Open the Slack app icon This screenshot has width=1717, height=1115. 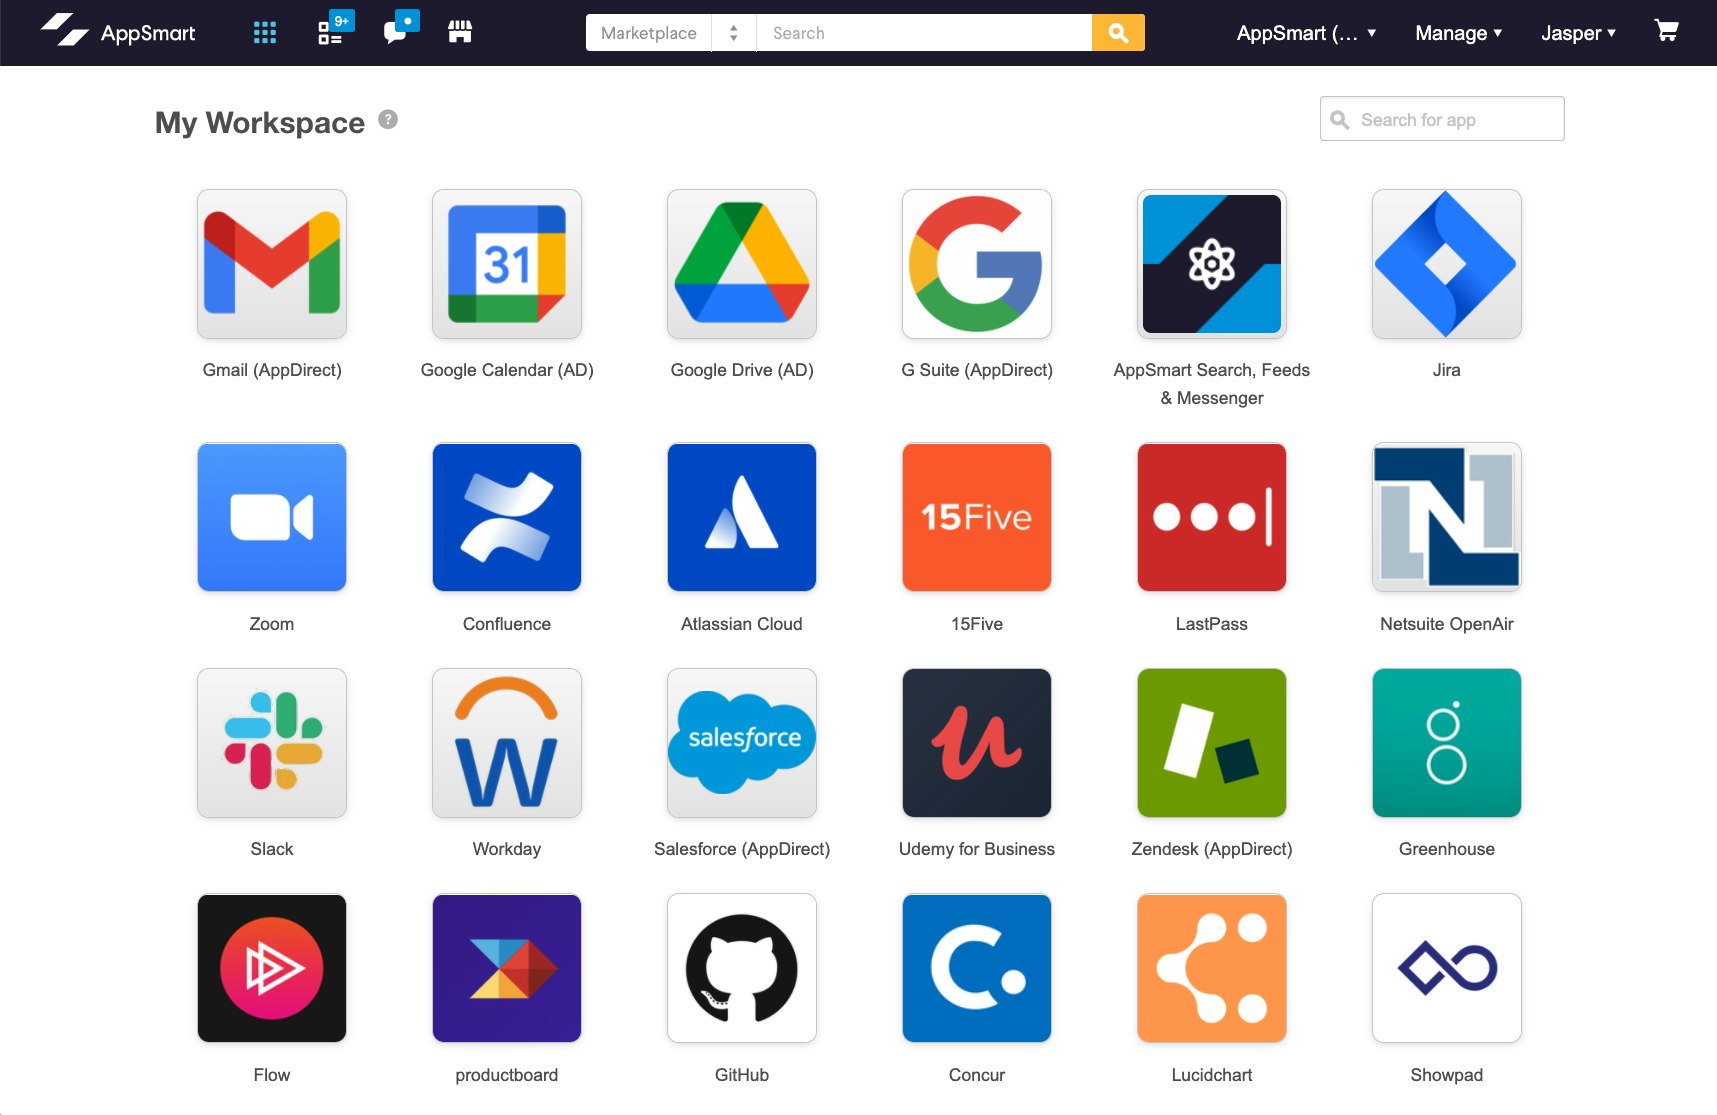pos(272,743)
